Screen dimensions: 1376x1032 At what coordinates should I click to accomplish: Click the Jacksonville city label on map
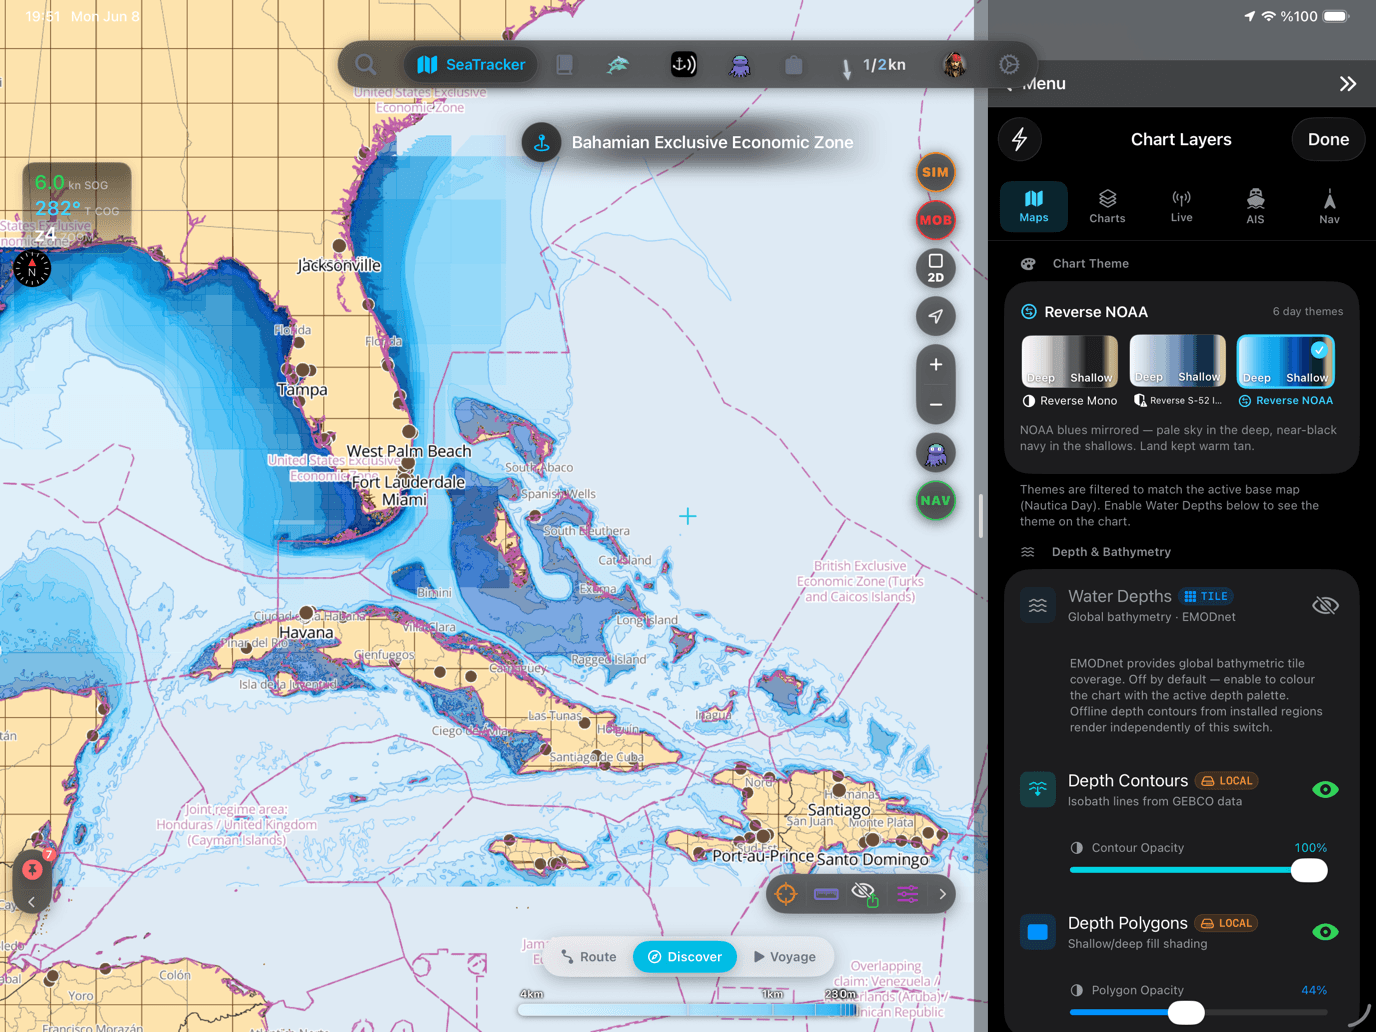pyautogui.click(x=339, y=265)
